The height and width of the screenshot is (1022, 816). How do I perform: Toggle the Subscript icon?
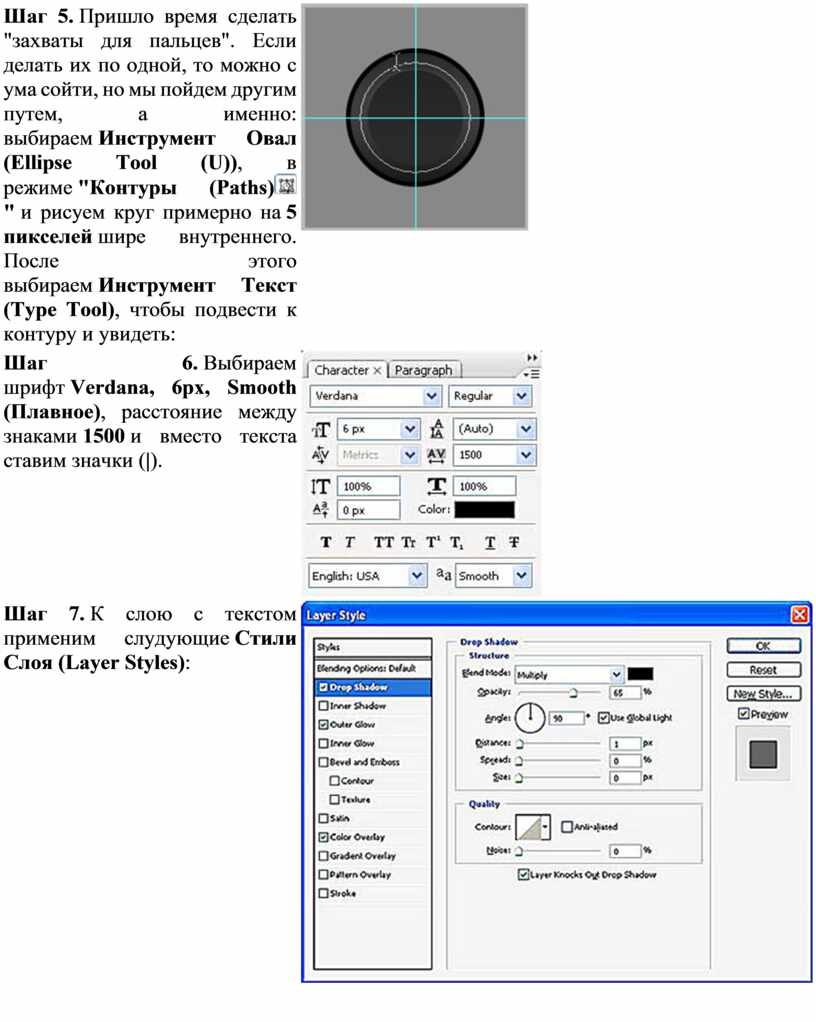point(456,542)
